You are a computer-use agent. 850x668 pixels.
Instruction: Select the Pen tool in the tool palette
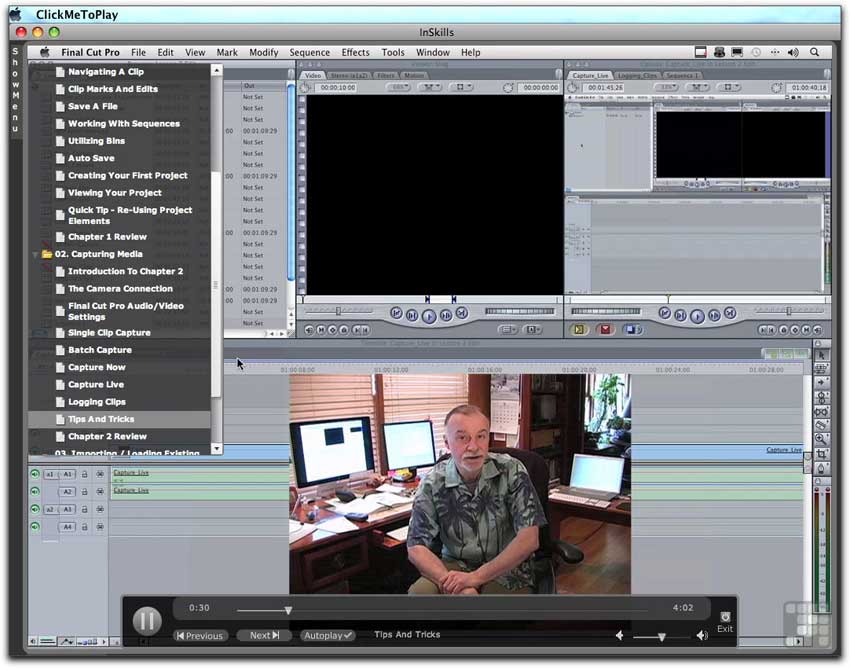point(821,468)
